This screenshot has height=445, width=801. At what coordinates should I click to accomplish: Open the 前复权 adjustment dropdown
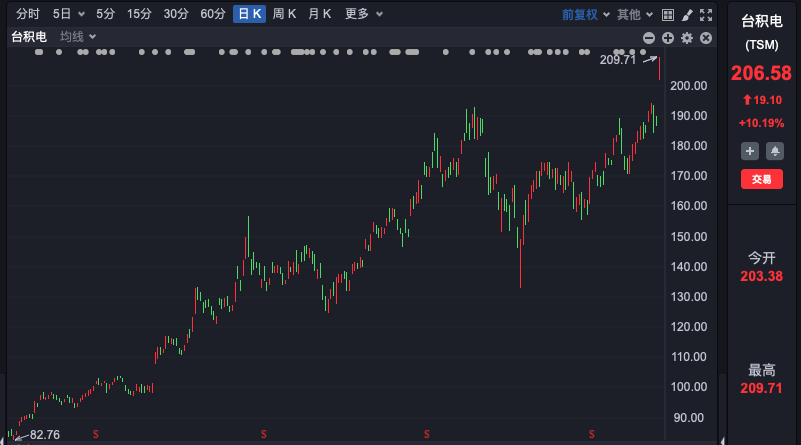tap(585, 14)
